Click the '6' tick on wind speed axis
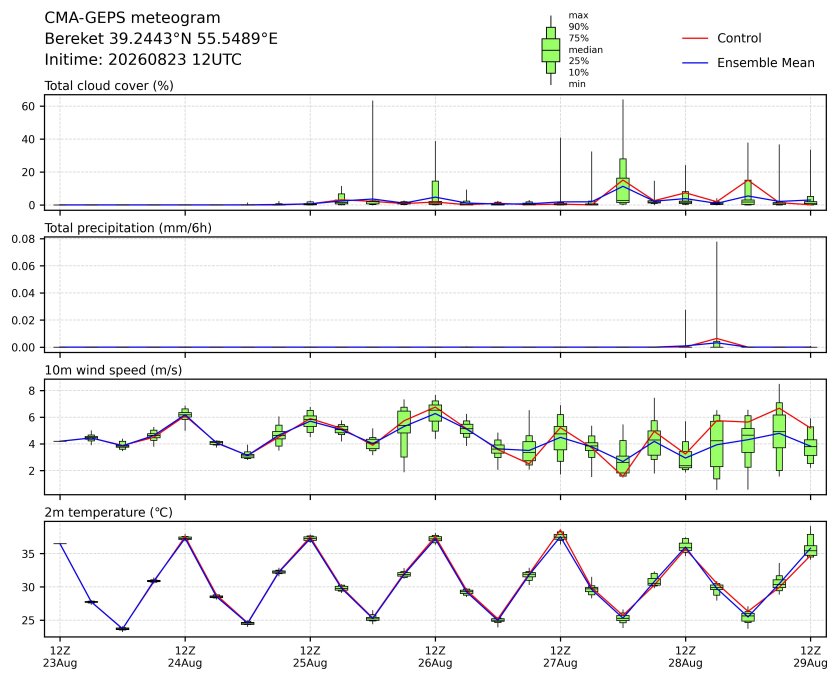839x680 pixels. coord(32,417)
